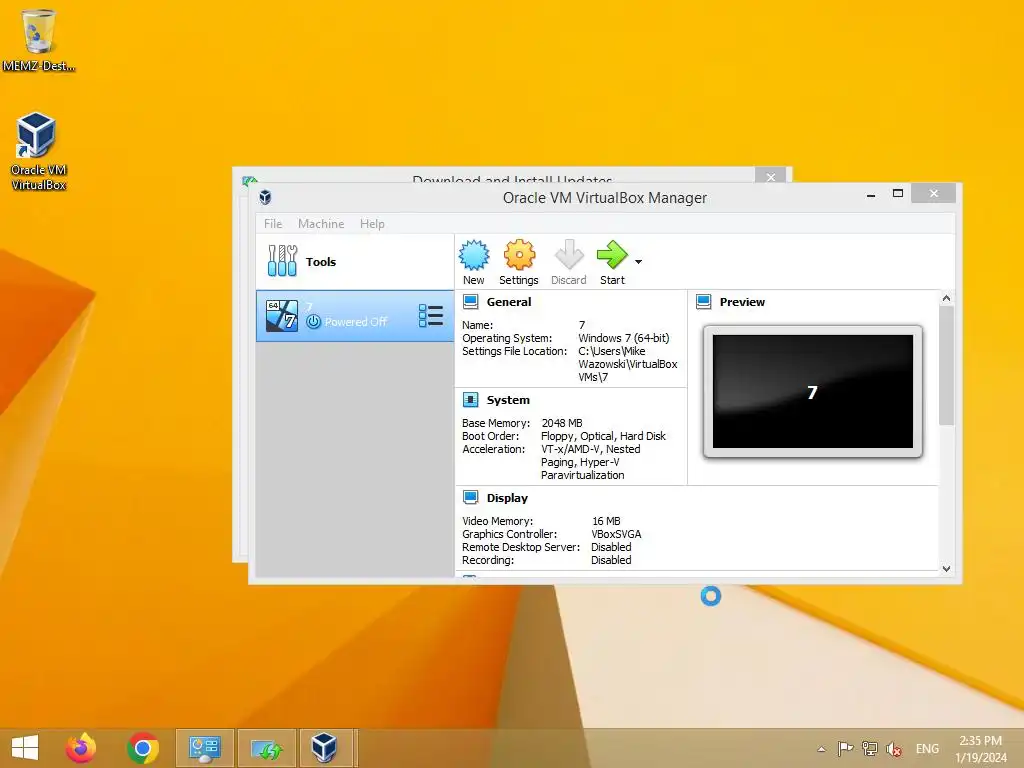
Task: Click the VirtualBox window title icon
Action: click(265, 197)
